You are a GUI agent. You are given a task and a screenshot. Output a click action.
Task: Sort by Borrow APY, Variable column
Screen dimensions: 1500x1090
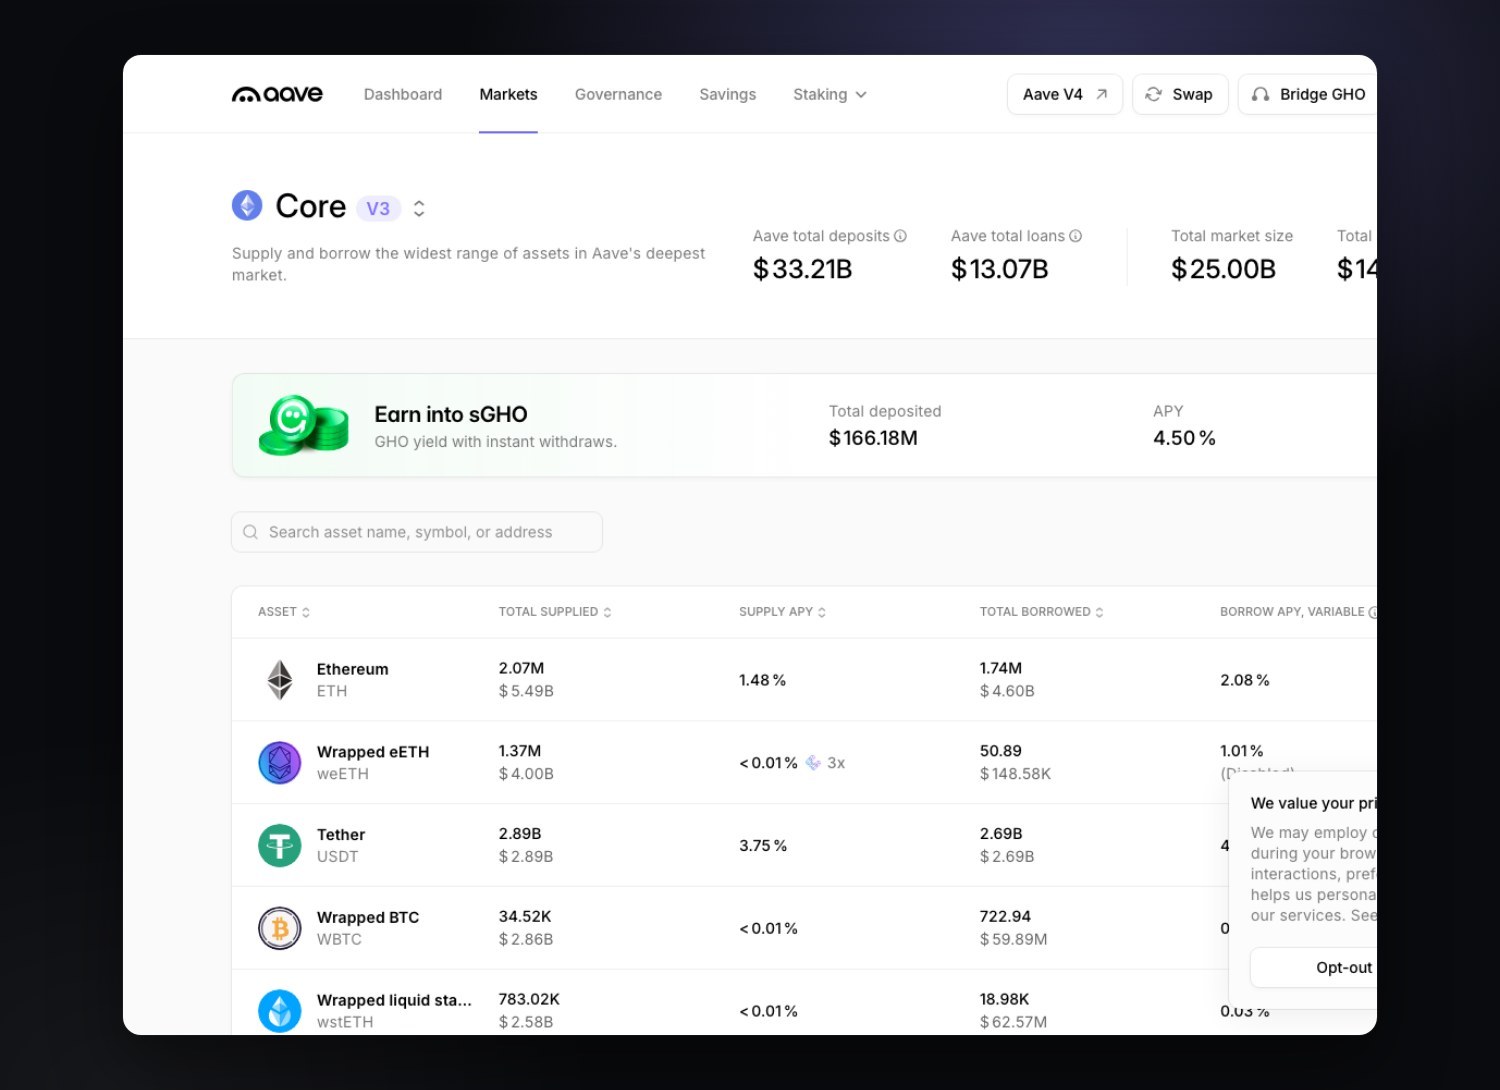pyautogui.click(x=1298, y=612)
